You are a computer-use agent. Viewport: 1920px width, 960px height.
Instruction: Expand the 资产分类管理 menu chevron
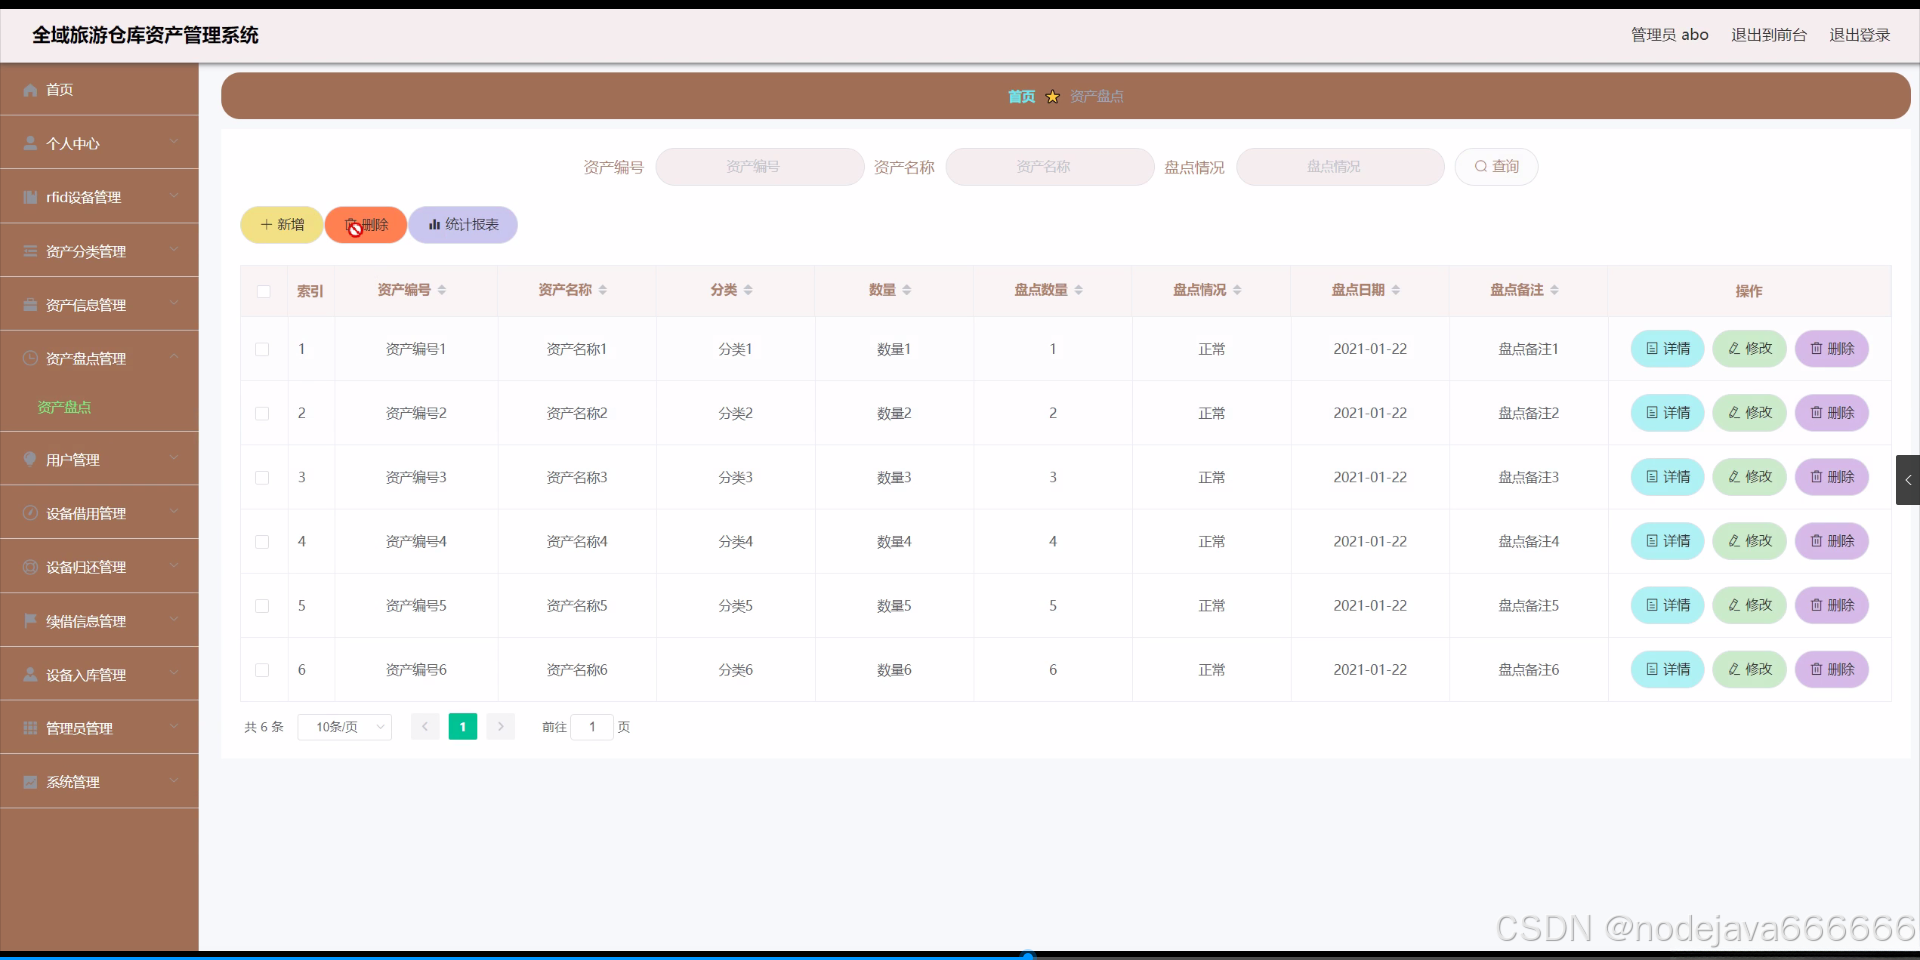(x=174, y=250)
